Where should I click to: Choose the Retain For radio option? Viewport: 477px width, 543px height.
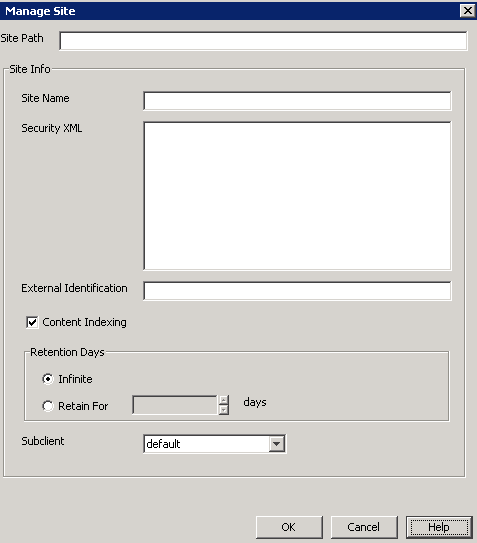pos(48,406)
